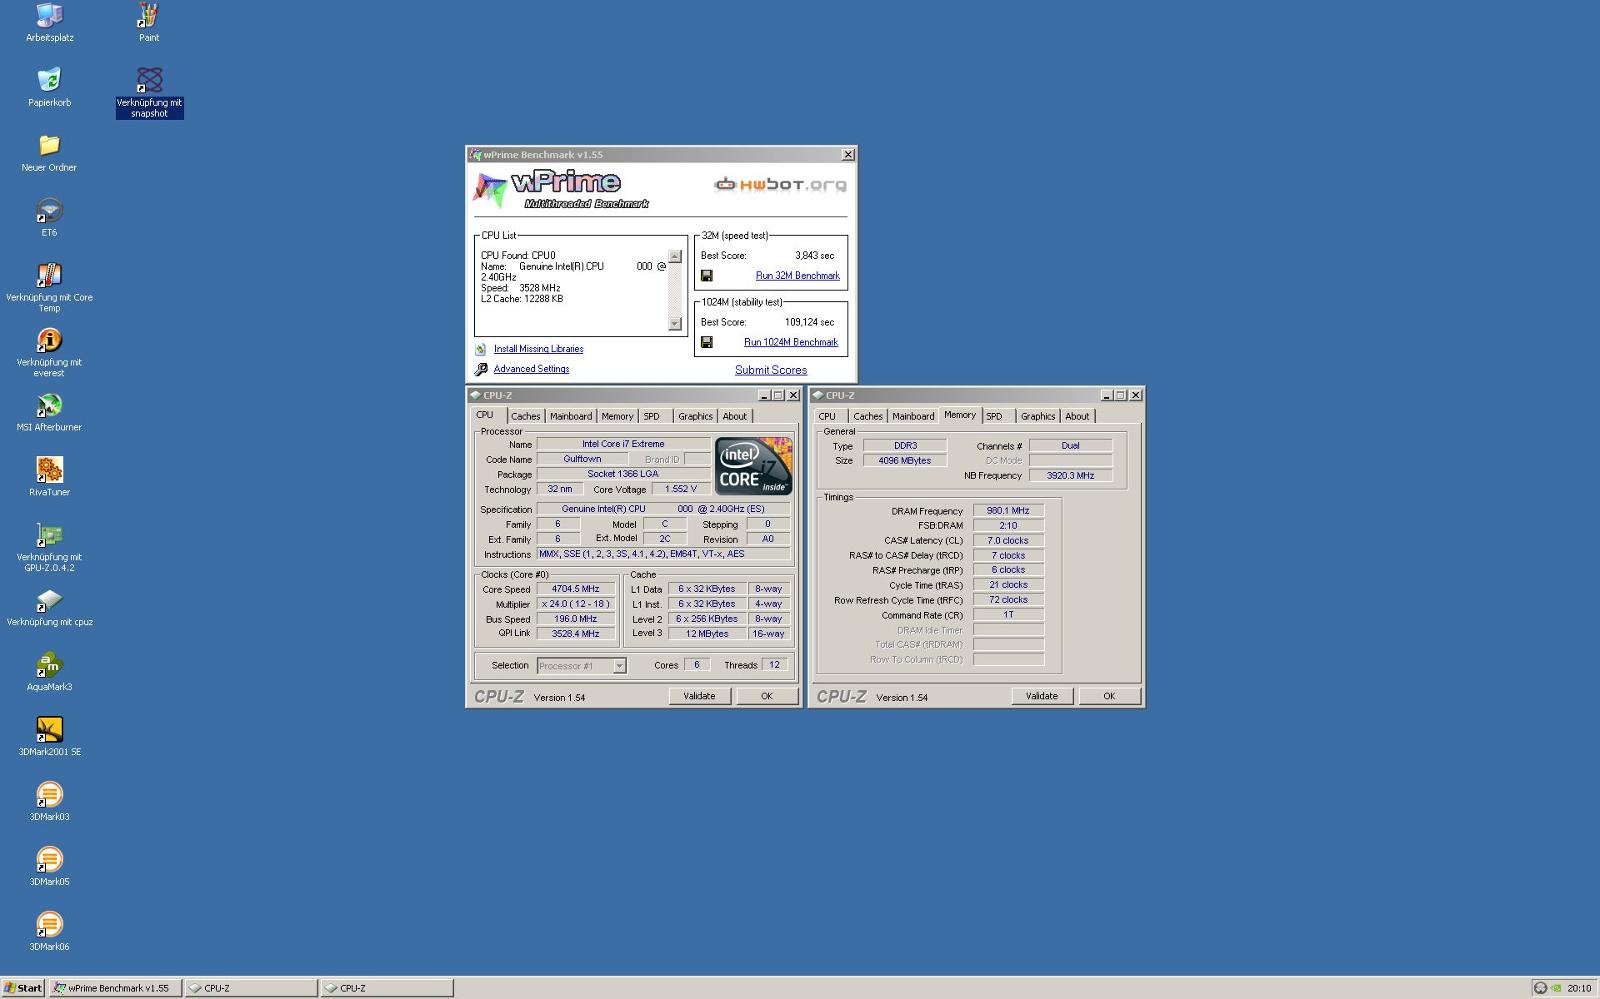Activate the first CPU-Z taskbar button

pyautogui.click(x=251, y=988)
